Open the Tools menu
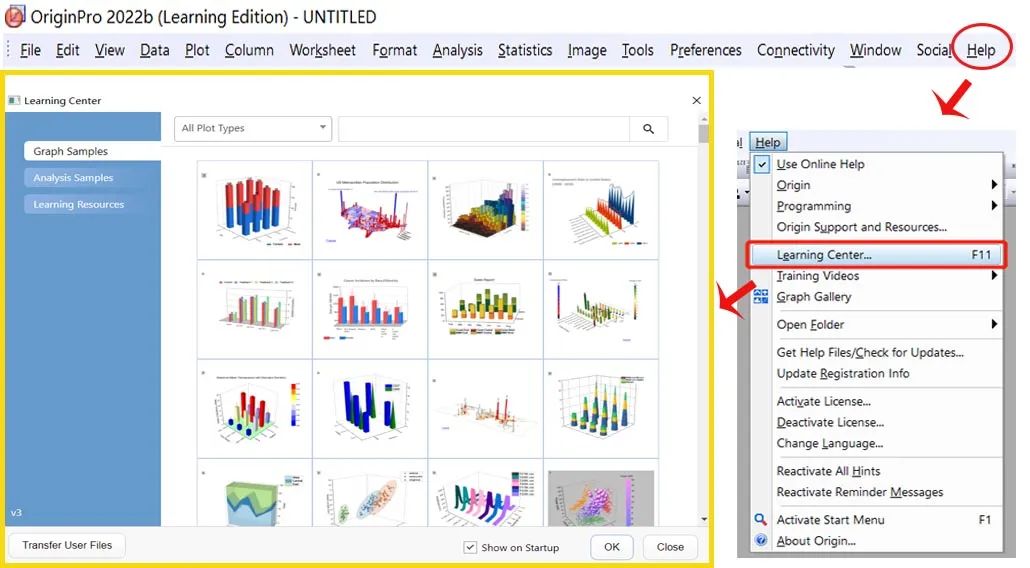 tap(637, 51)
